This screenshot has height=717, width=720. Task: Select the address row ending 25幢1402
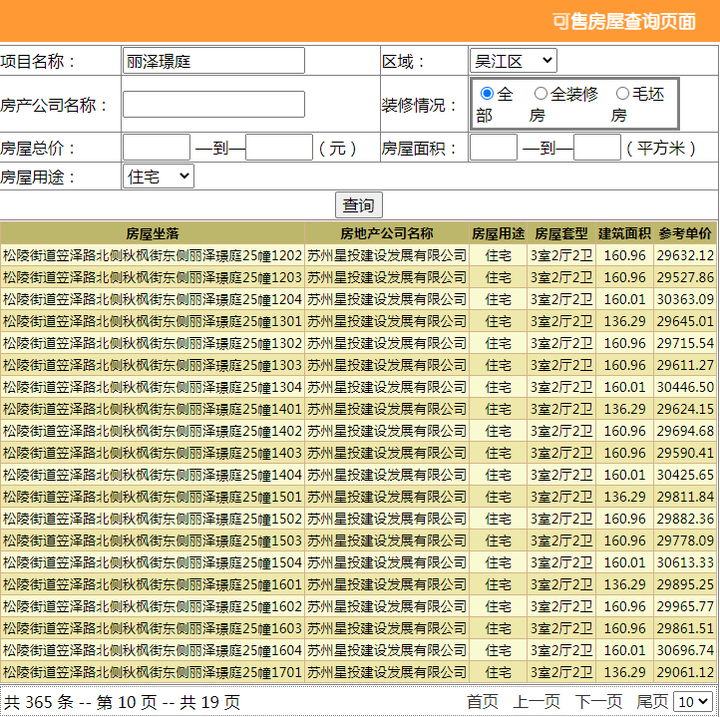coord(152,431)
